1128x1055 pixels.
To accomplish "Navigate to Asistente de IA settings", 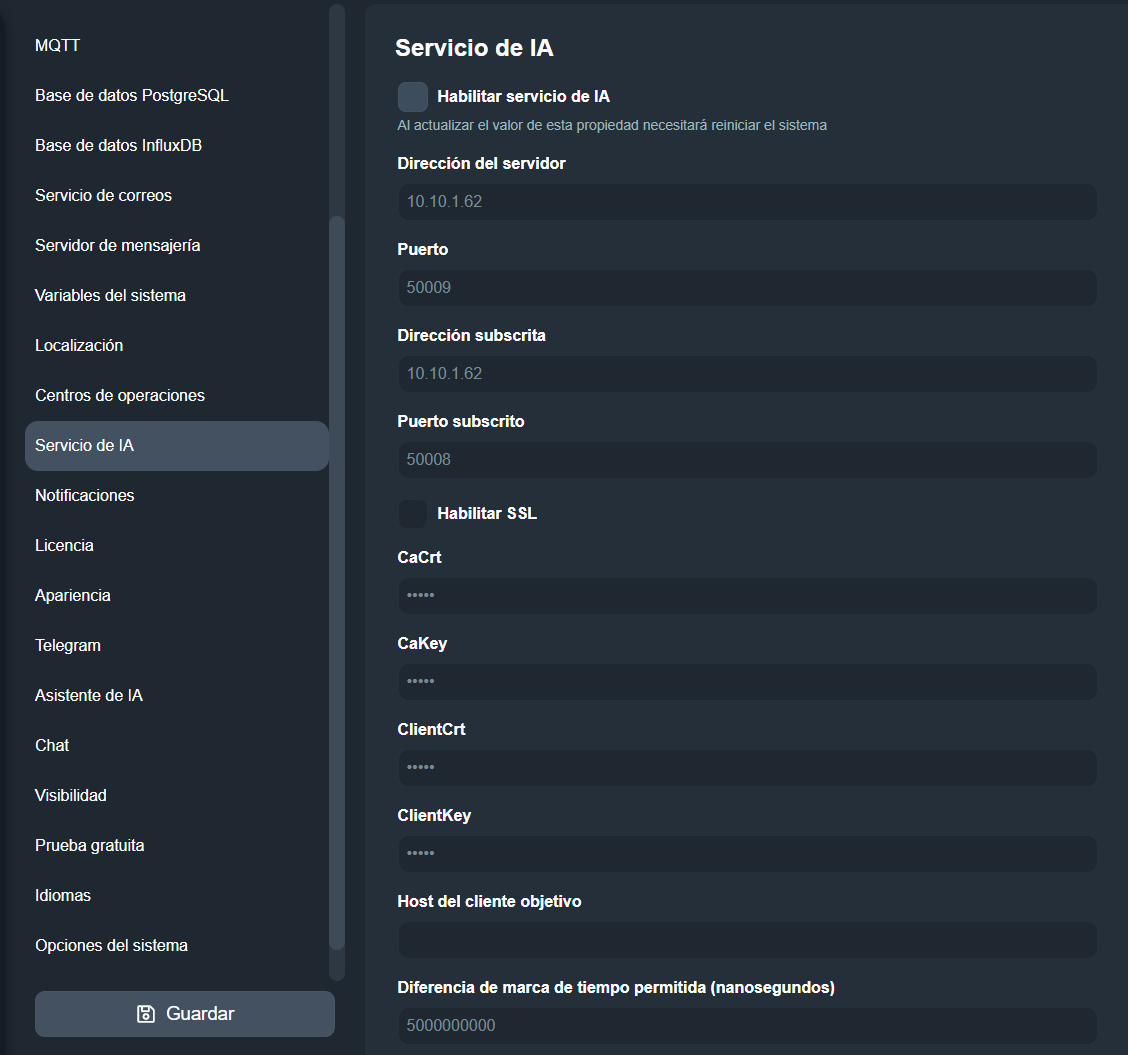I will click(x=89, y=696).
